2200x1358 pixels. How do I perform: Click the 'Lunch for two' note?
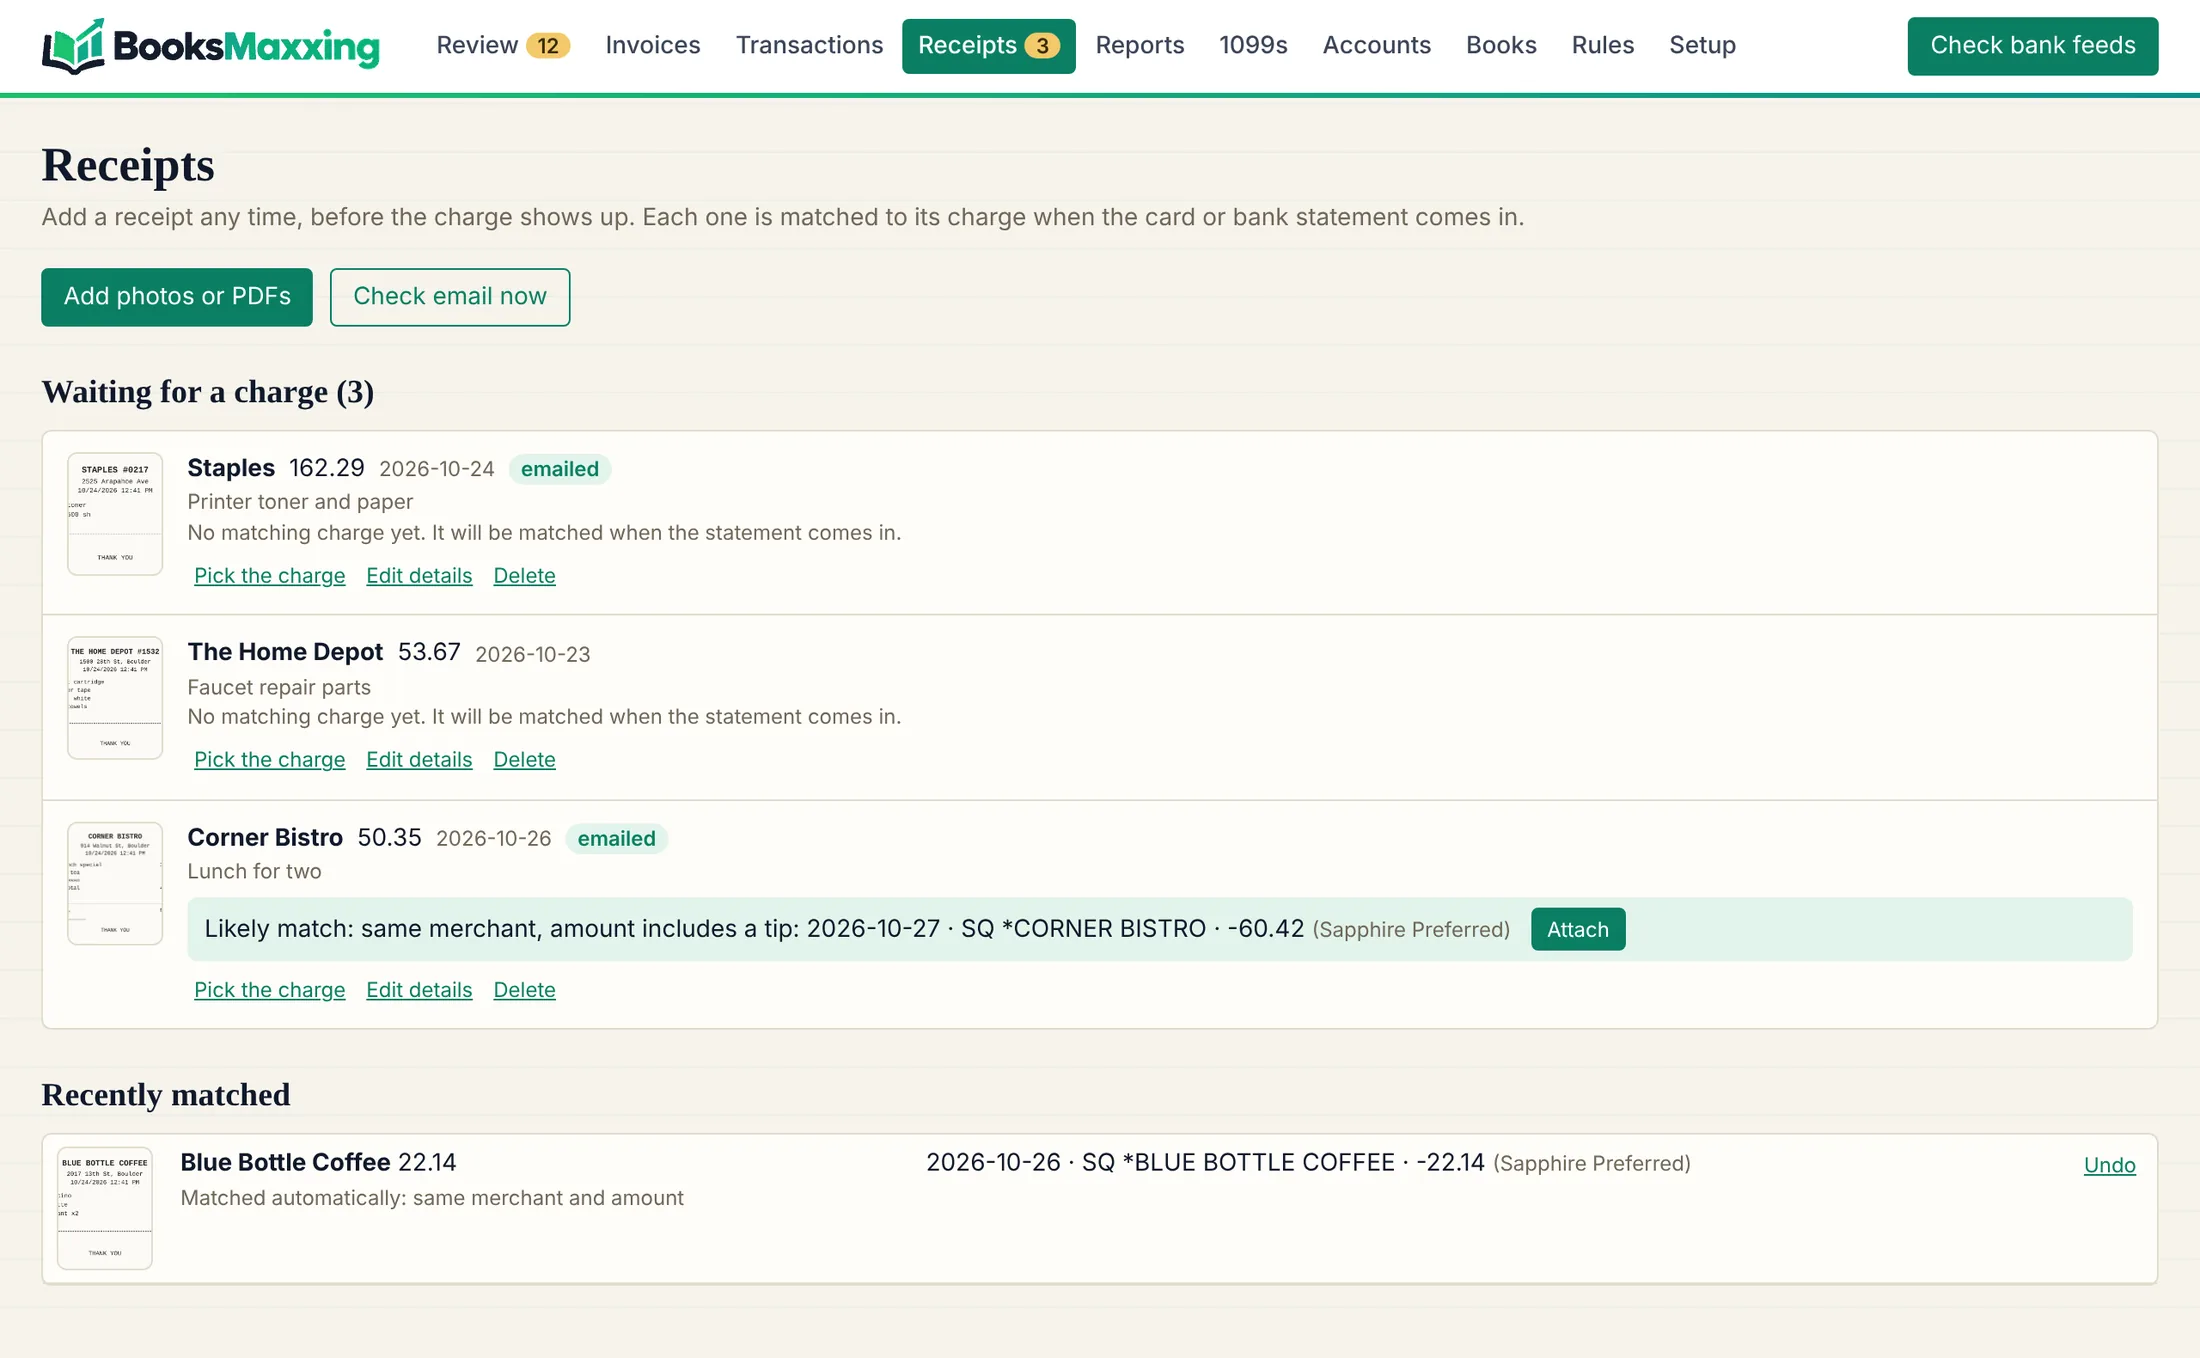pos(254,871)
